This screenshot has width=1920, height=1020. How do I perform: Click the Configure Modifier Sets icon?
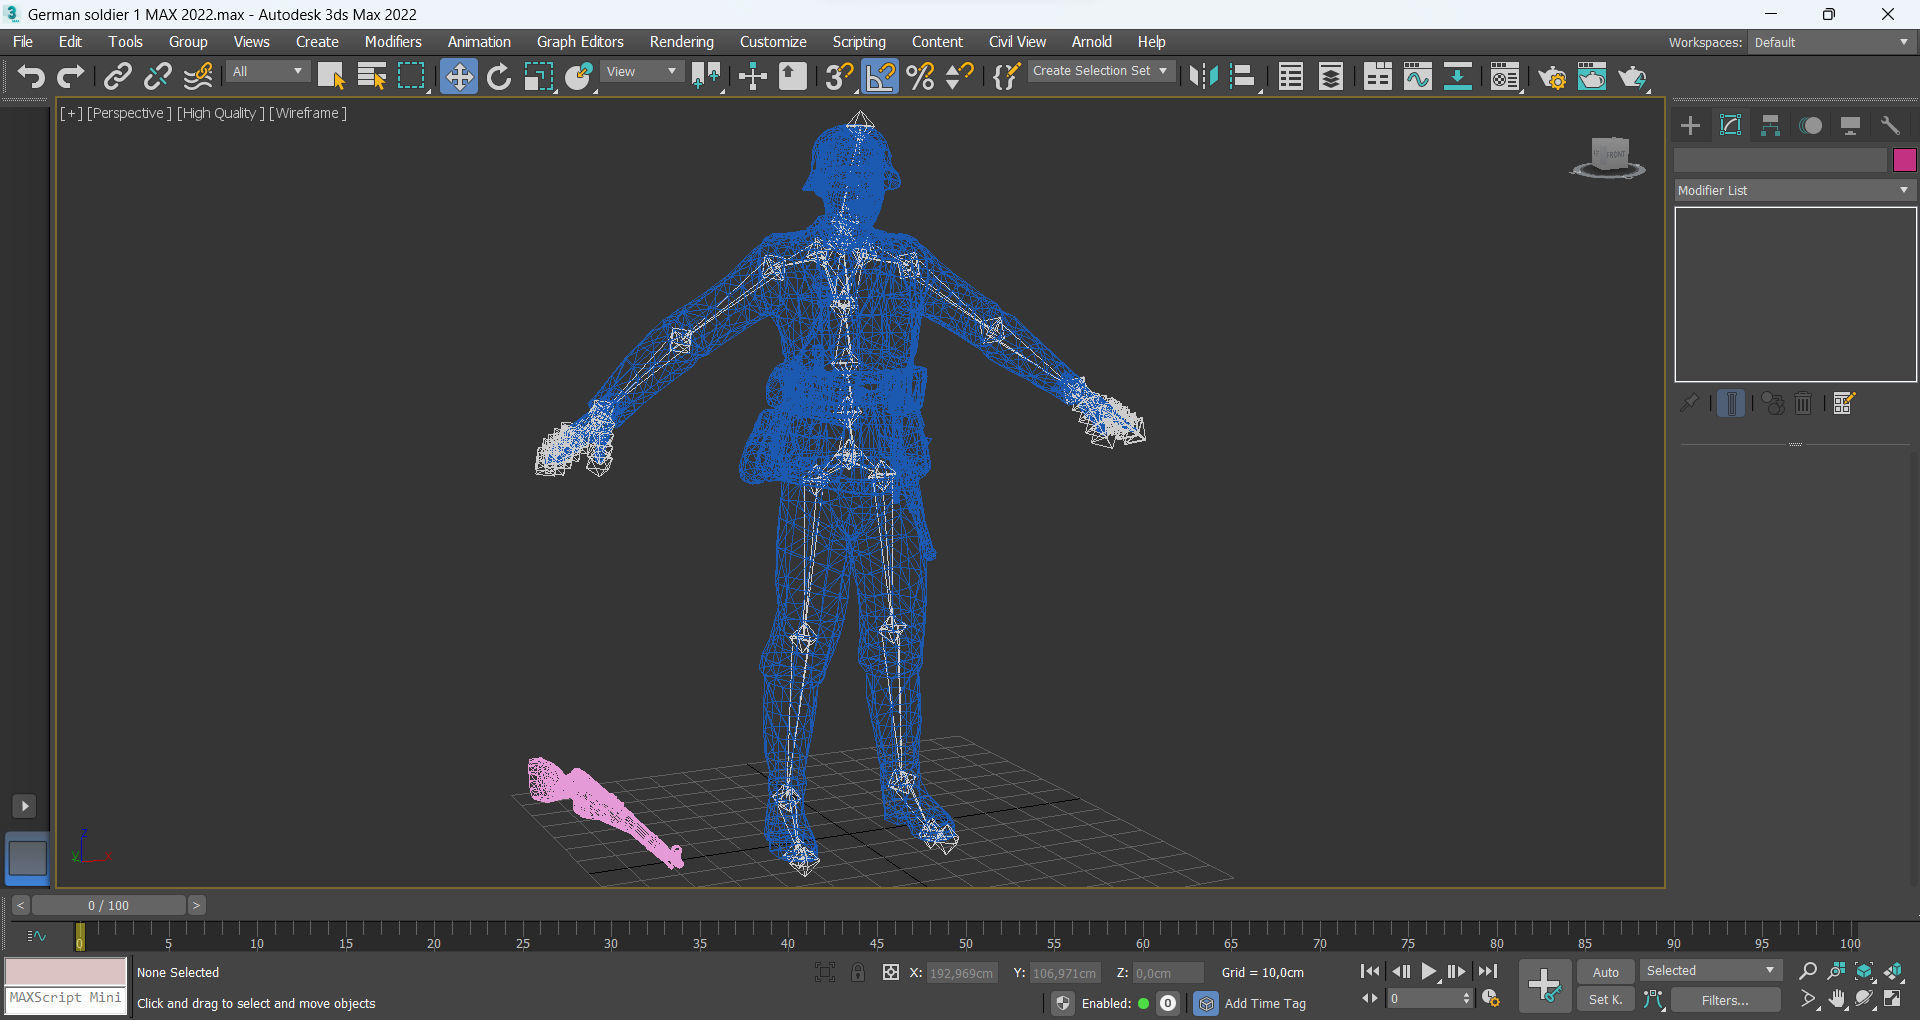pyautogui.click(x=1844, y=403)
